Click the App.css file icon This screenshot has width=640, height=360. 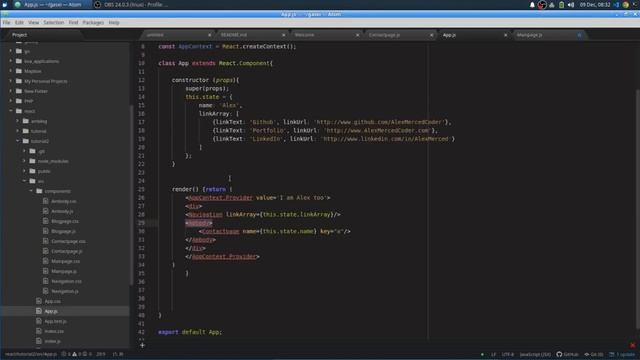coord(39,301)
